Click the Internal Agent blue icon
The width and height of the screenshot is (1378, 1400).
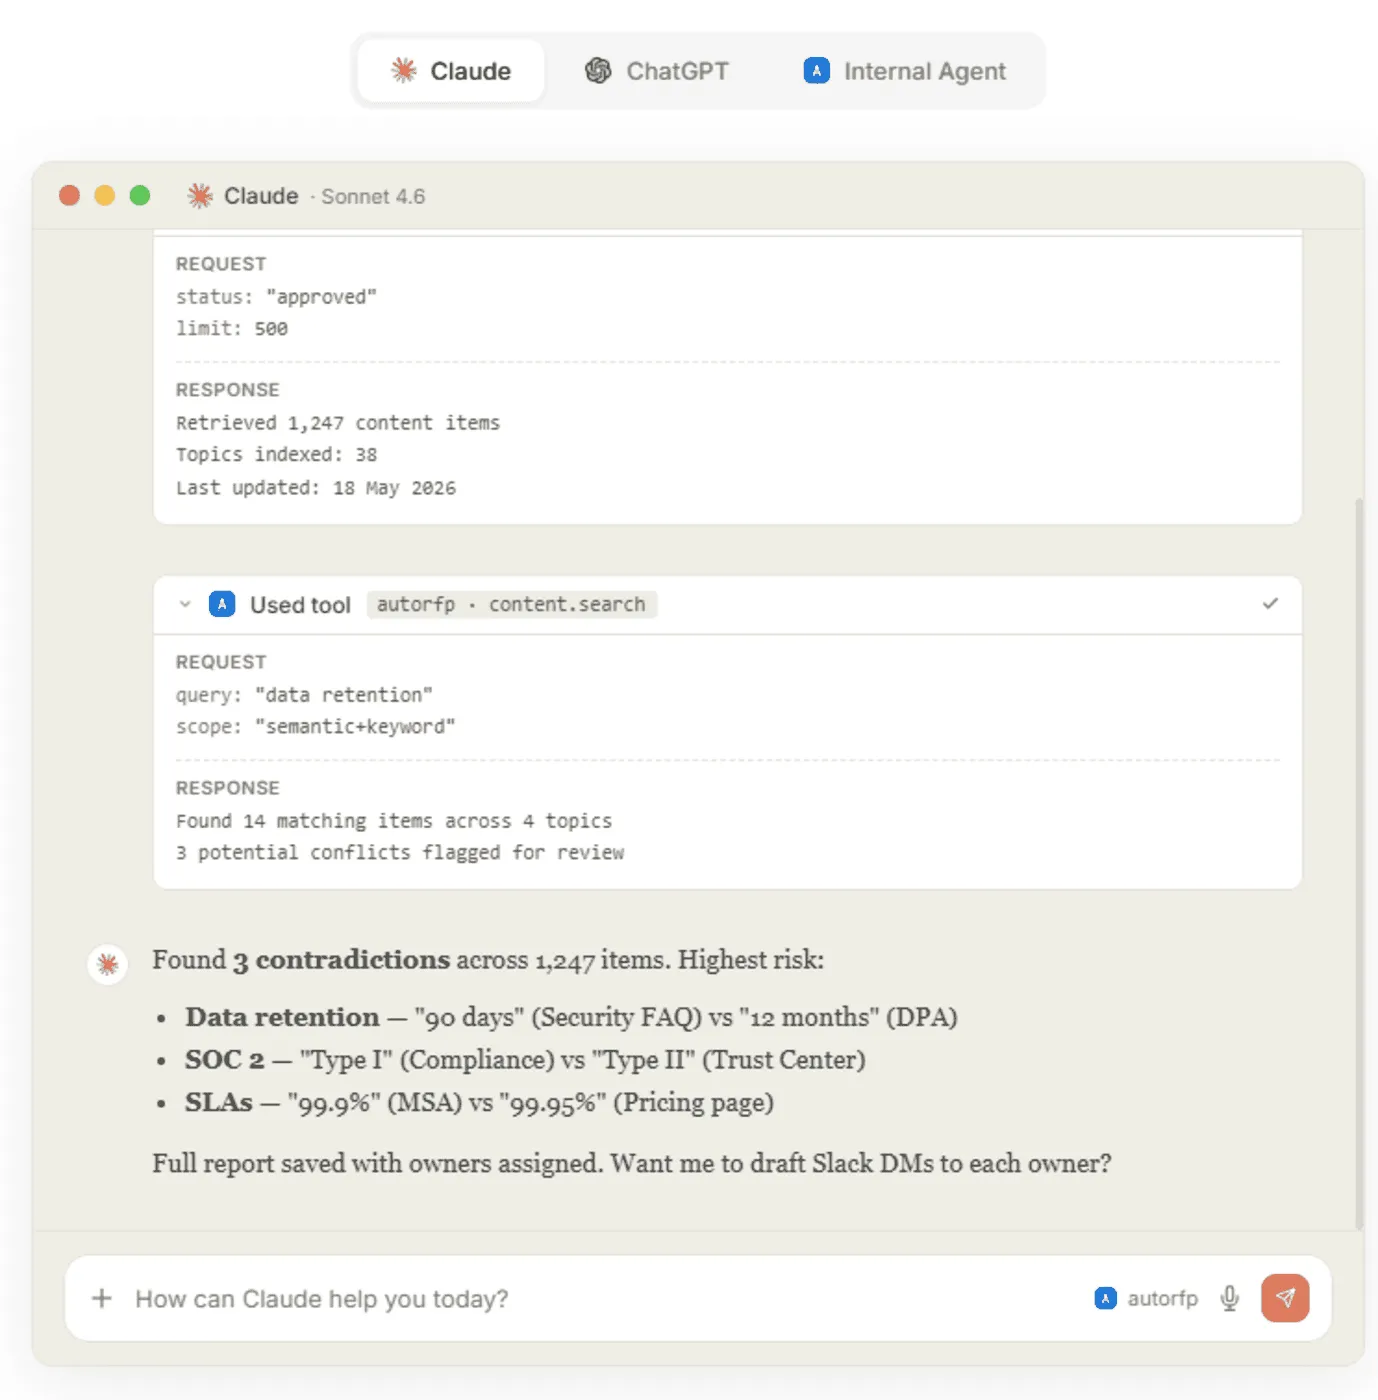[817, 71]
